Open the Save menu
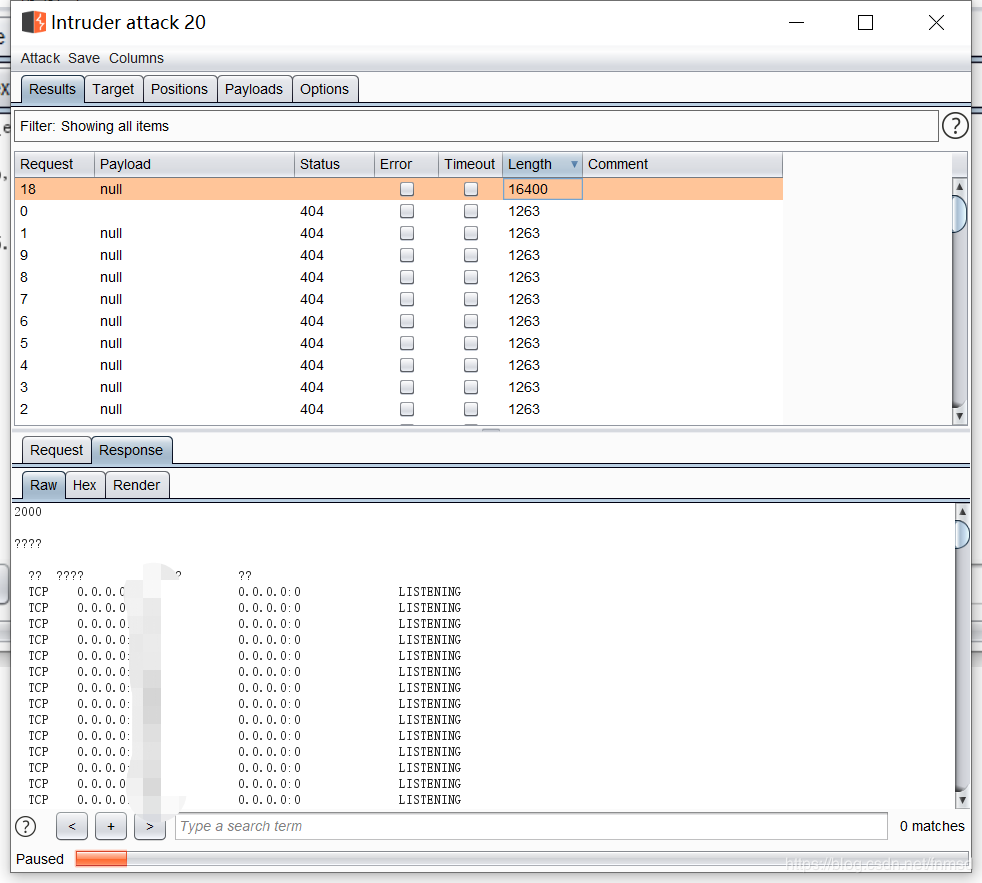The width and height of the screenshot is (982, 883). 84,58
